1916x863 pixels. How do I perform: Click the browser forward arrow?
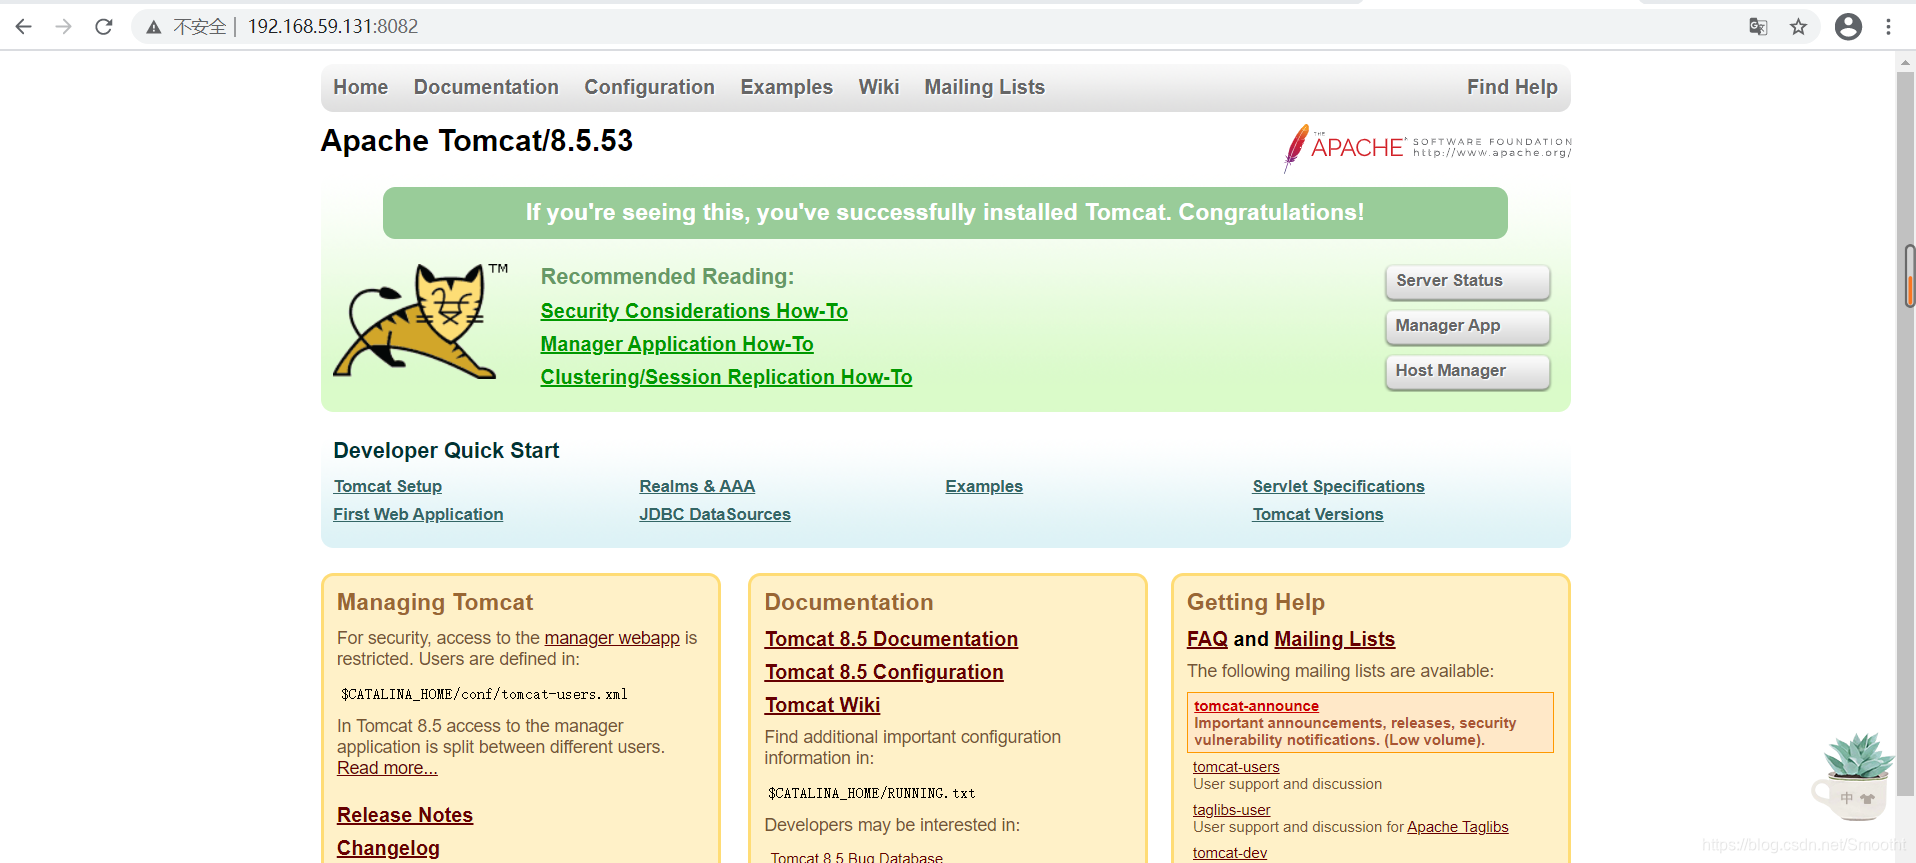pos(64,27)
